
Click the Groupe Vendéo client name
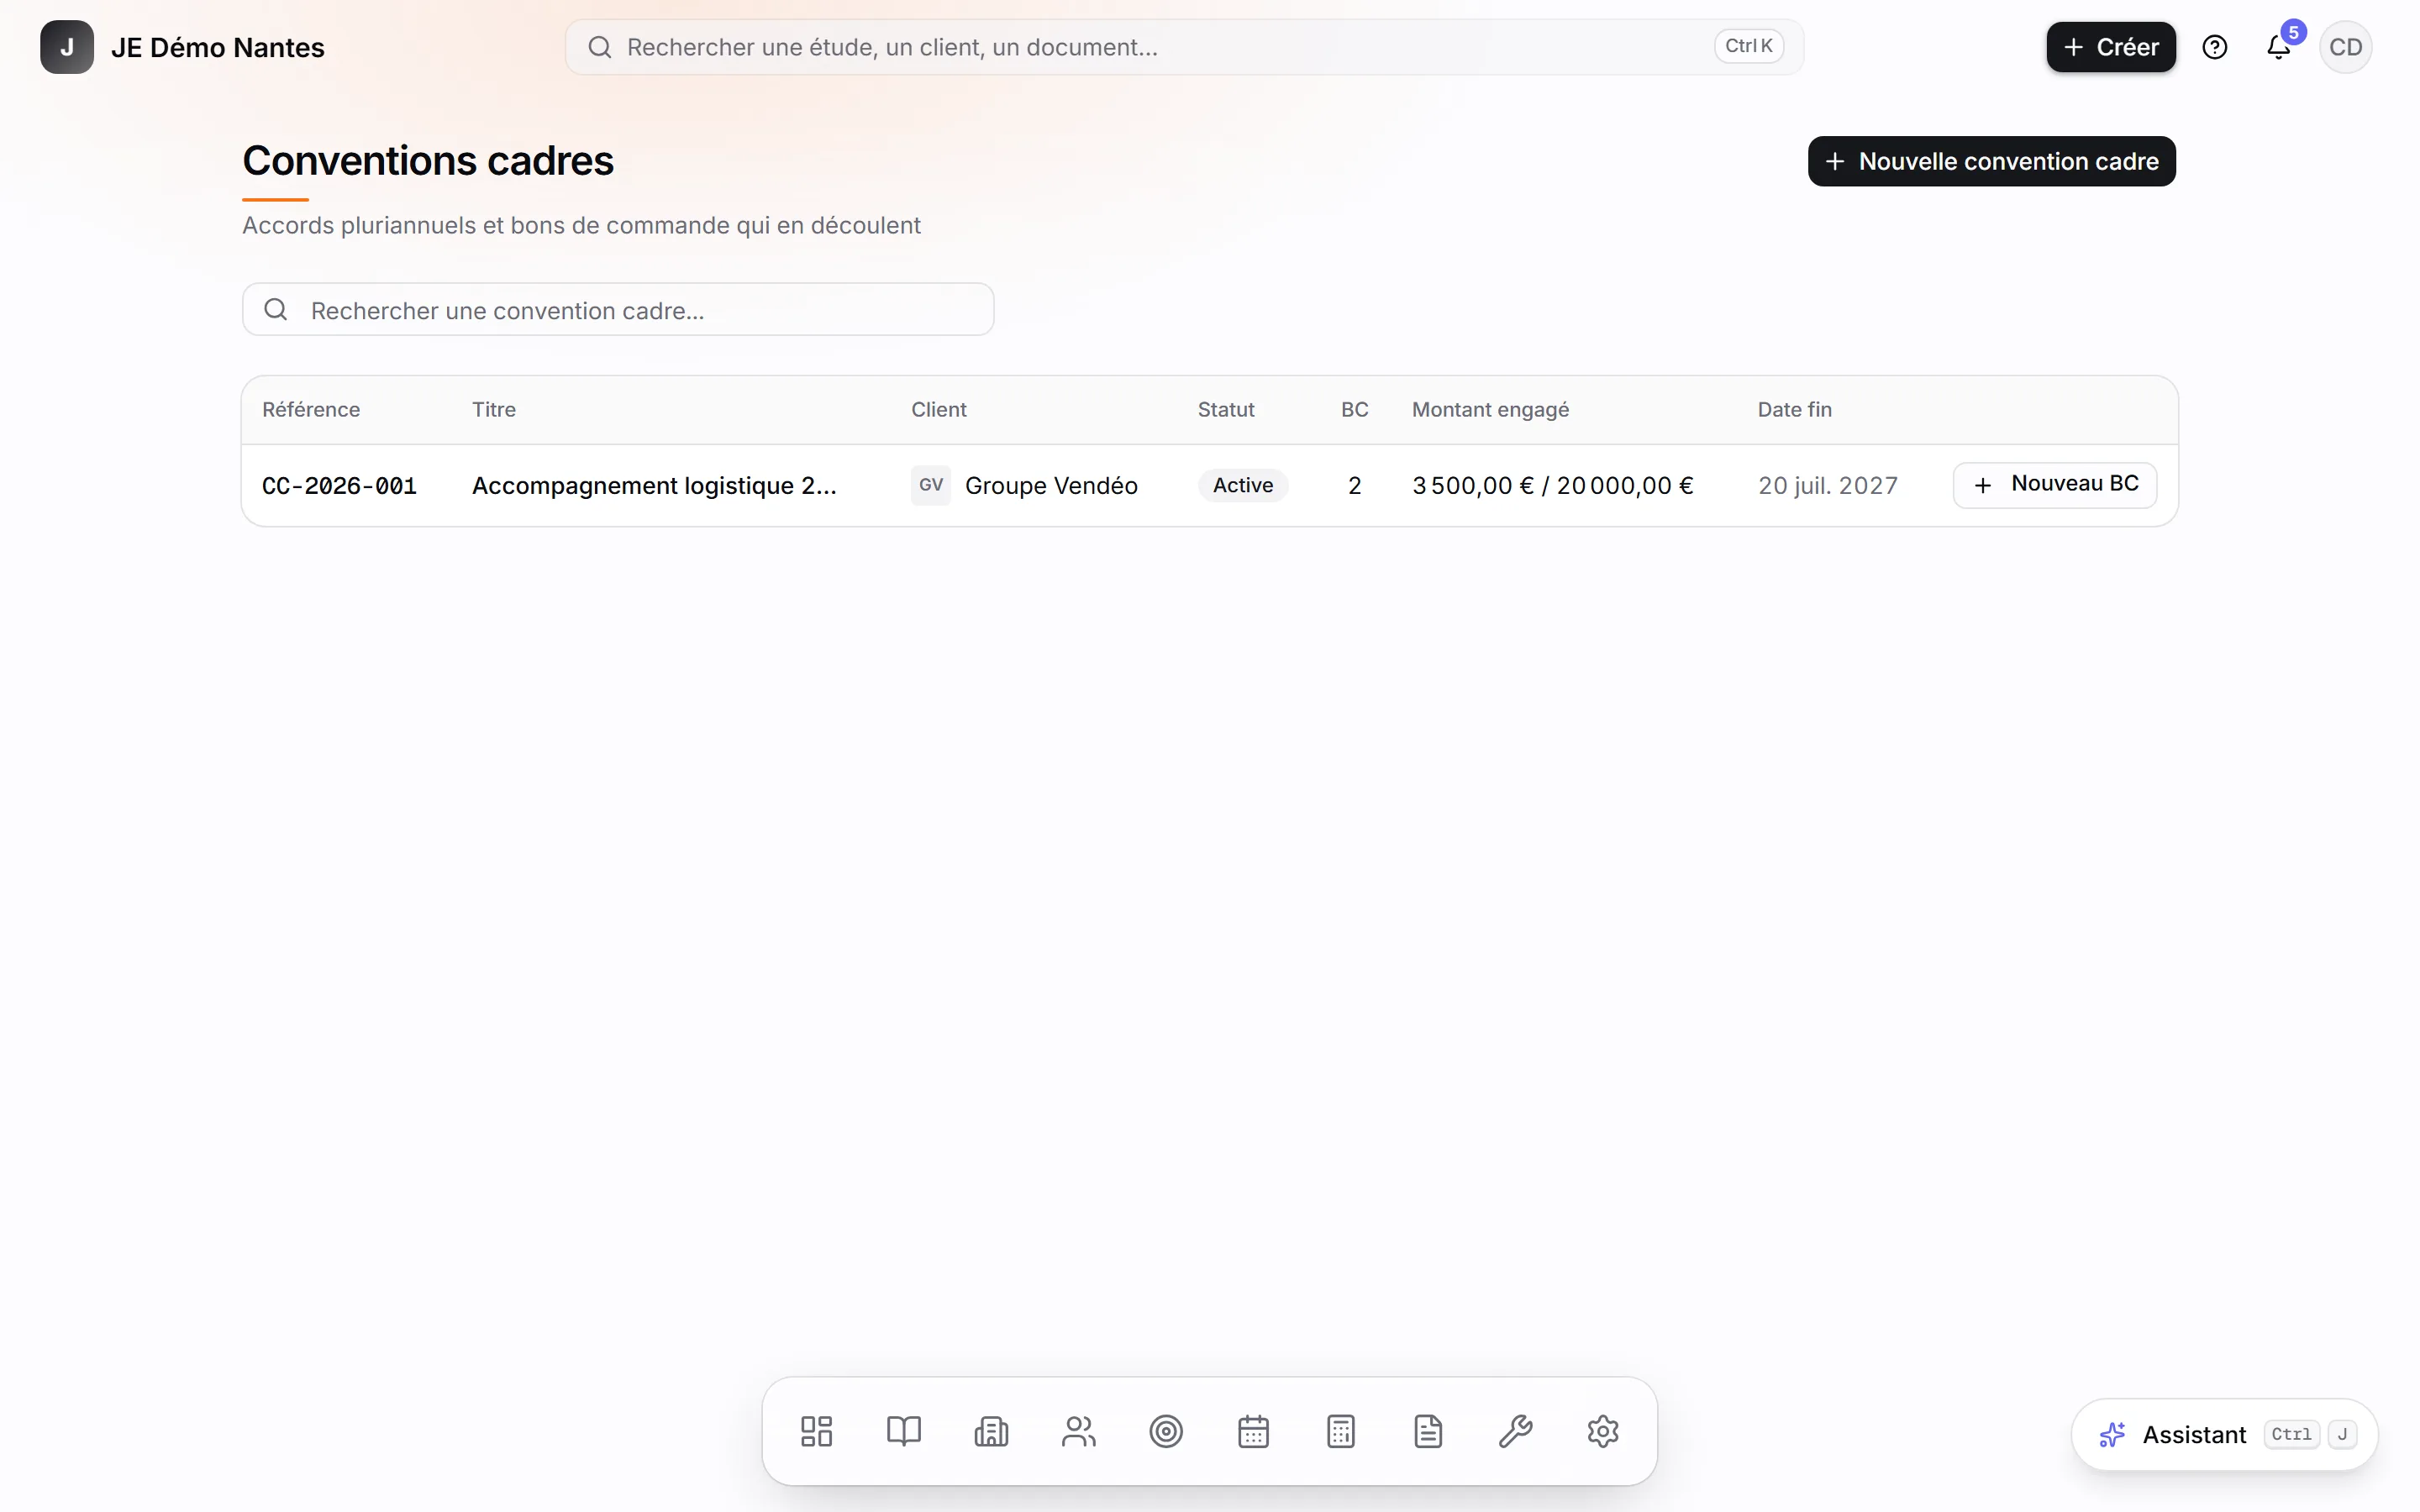point(1051,486)
